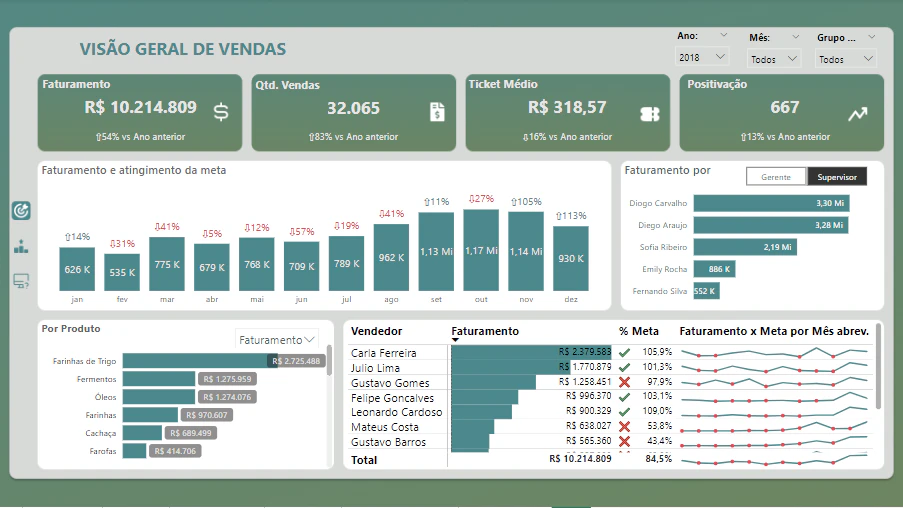Select the ago bar showing 962 K
This screenshot has height=508, width=903.
[392, 257]
